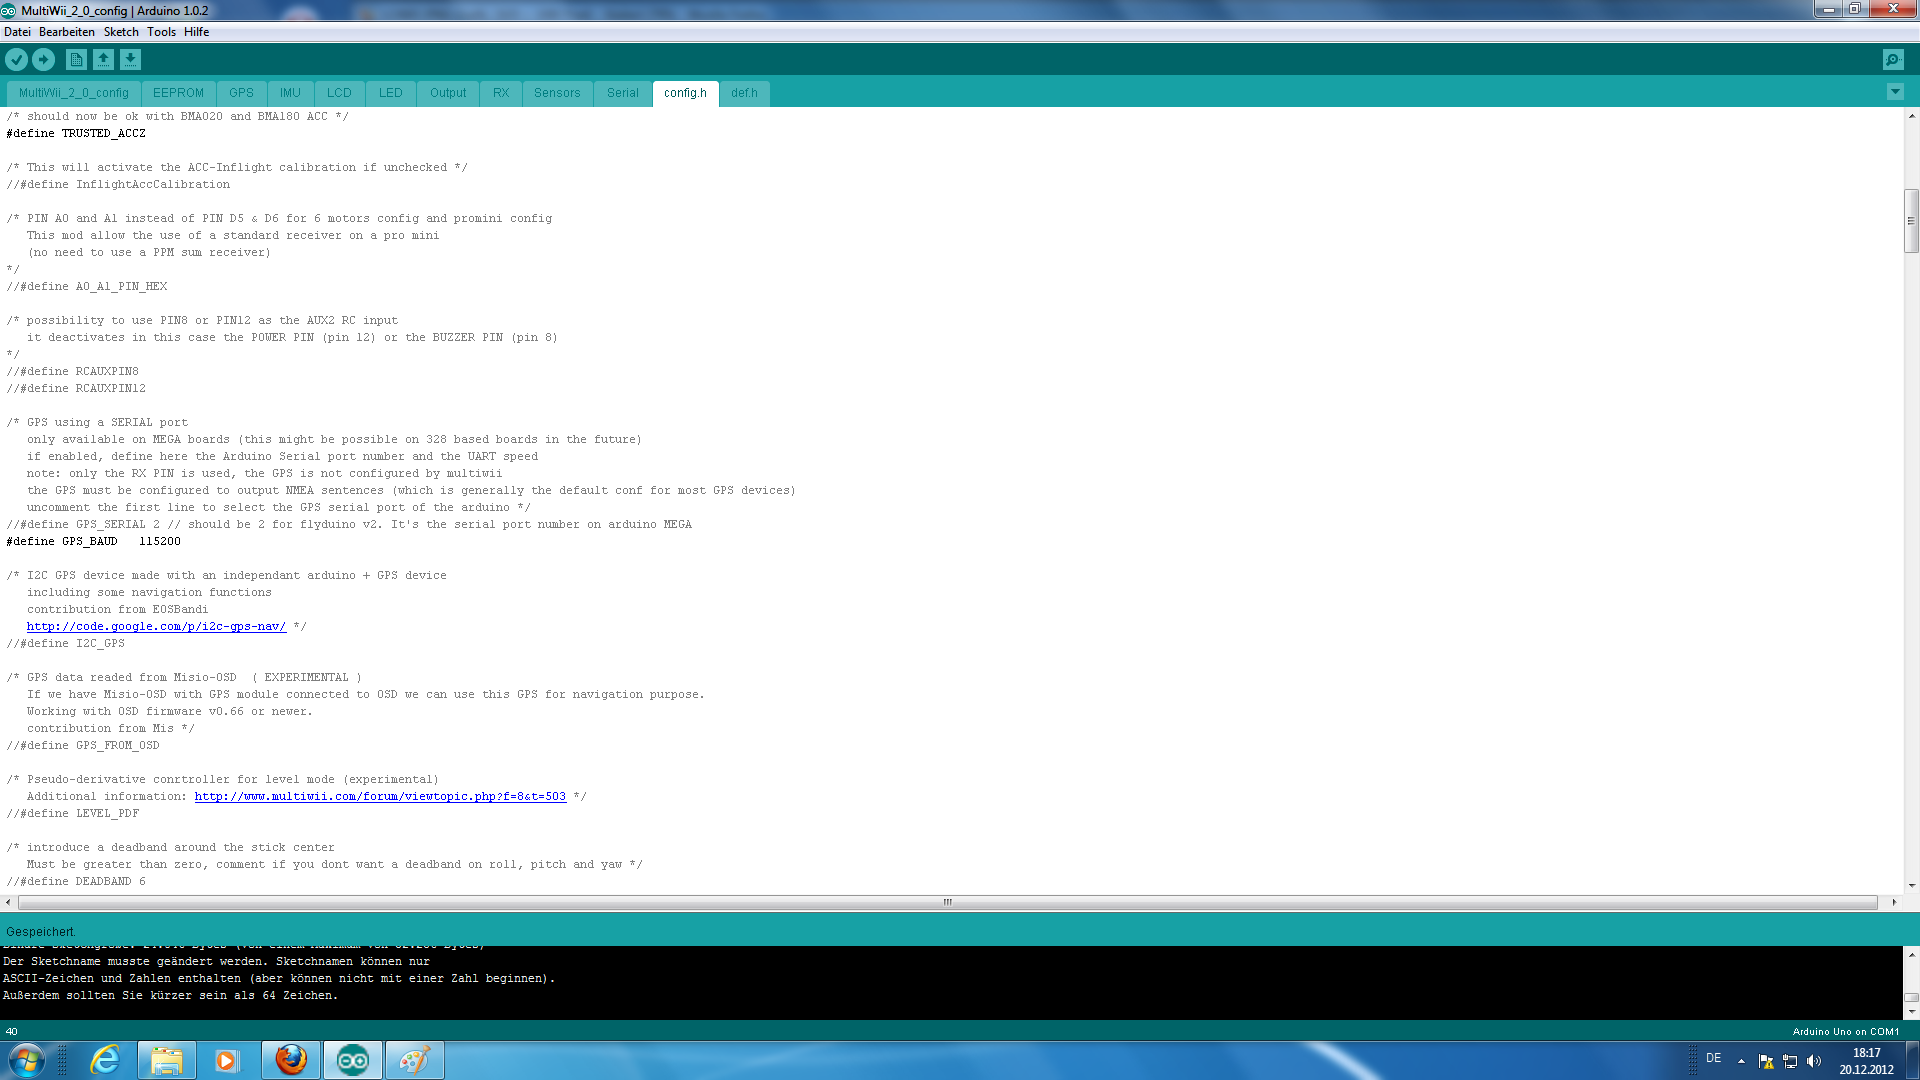The height and width of the screenshot is (1080, 1920).
Task: Click the horizontal editor scrollbar thumb
Action: [947, 902]
